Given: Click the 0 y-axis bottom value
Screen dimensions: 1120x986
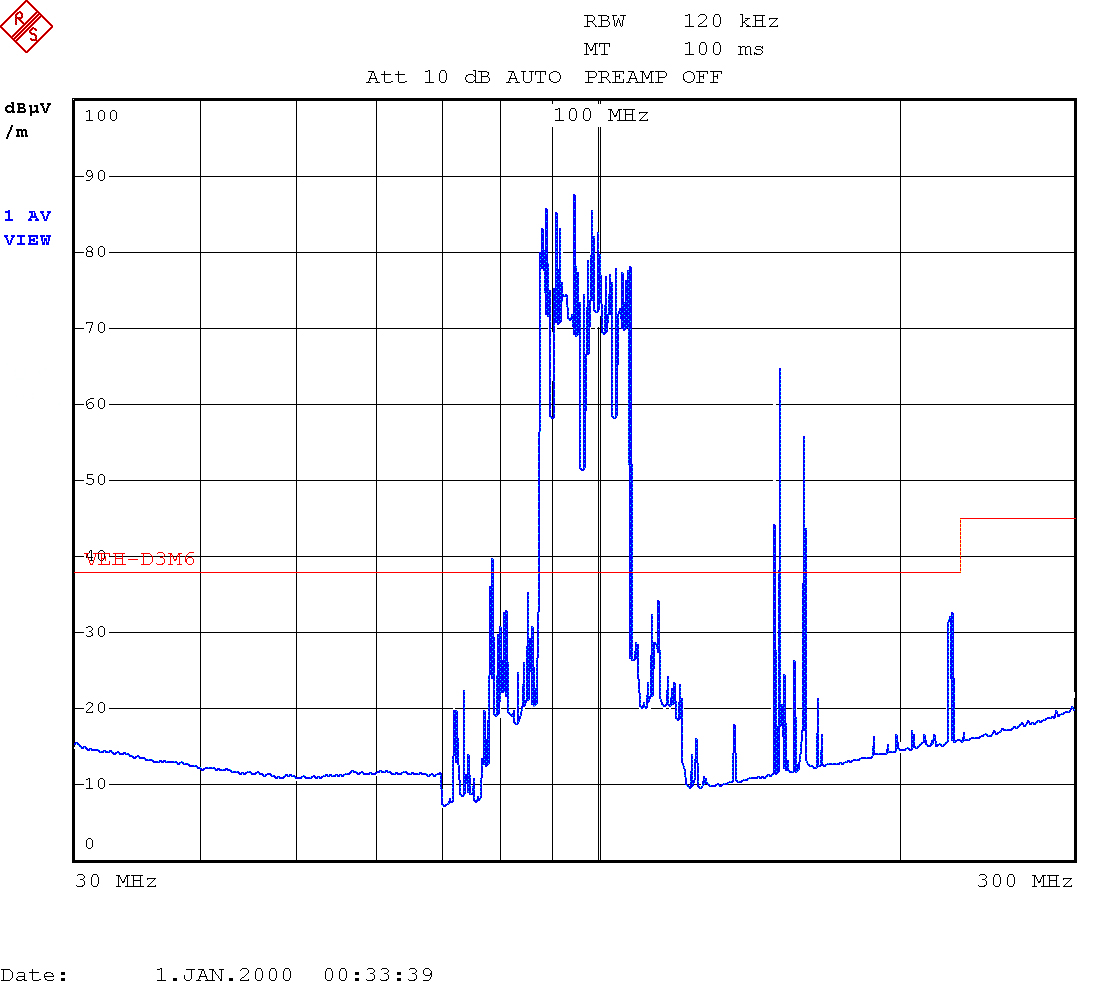Looking at the screenshot, I should point(89,844).
